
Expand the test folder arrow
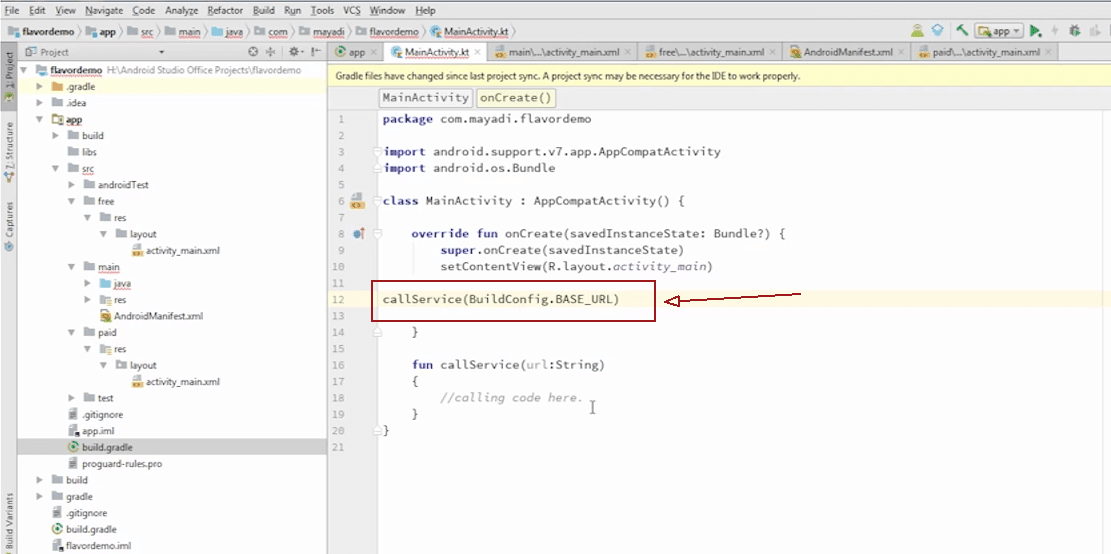[x=72, y=398]
